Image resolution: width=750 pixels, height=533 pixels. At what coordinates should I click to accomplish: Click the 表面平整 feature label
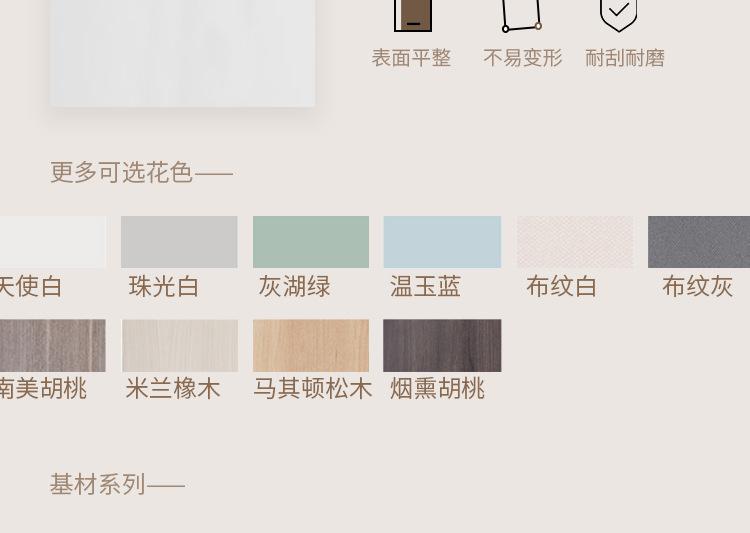click(411, 58)
